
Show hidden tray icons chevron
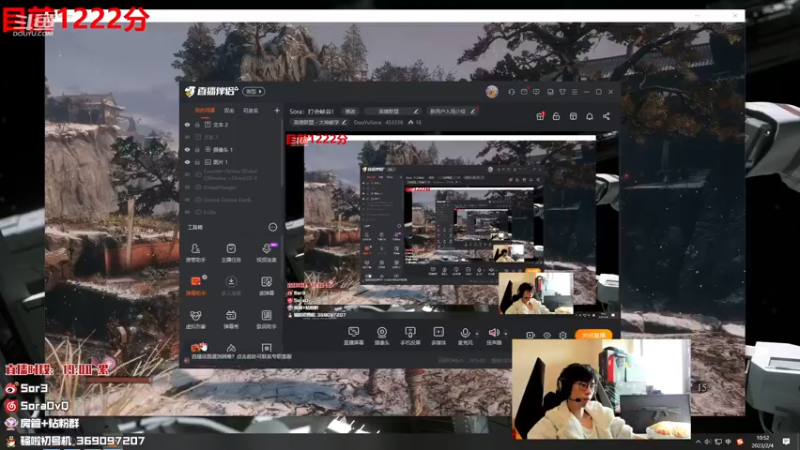[x=697, y=442]
